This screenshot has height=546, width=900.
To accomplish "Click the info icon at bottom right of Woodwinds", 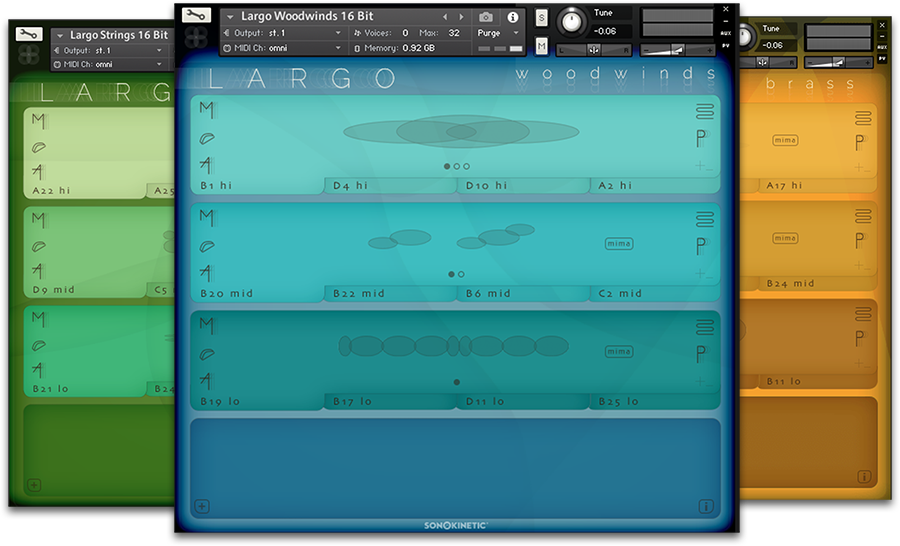I will tap(705, 507).
